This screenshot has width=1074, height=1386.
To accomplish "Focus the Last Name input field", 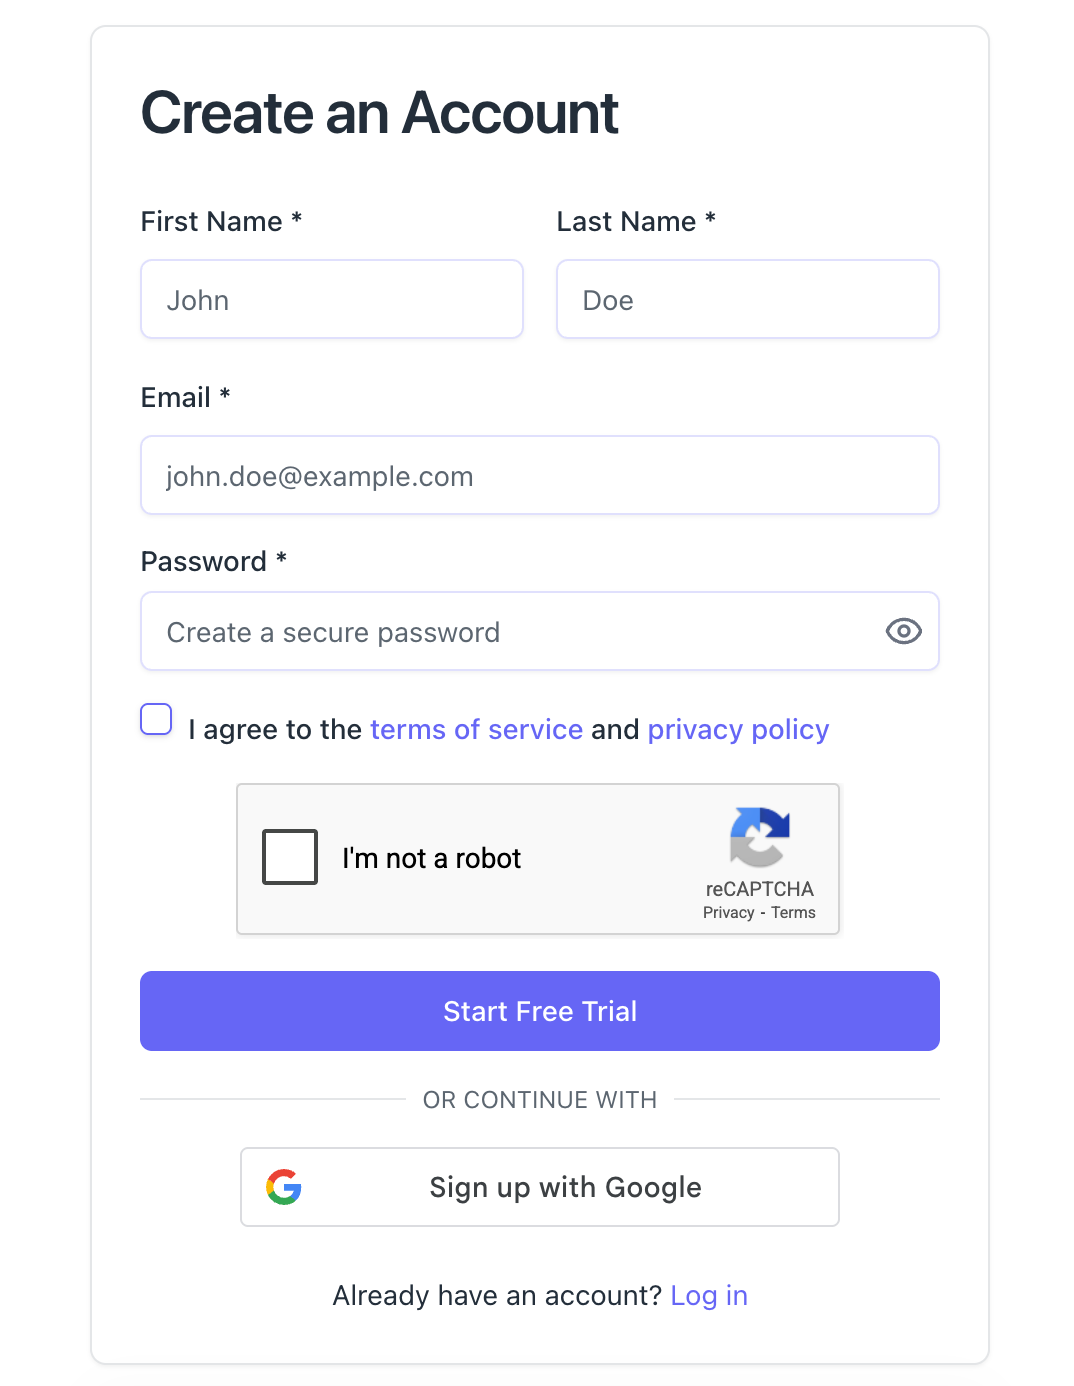I will (x=747, y=300).
